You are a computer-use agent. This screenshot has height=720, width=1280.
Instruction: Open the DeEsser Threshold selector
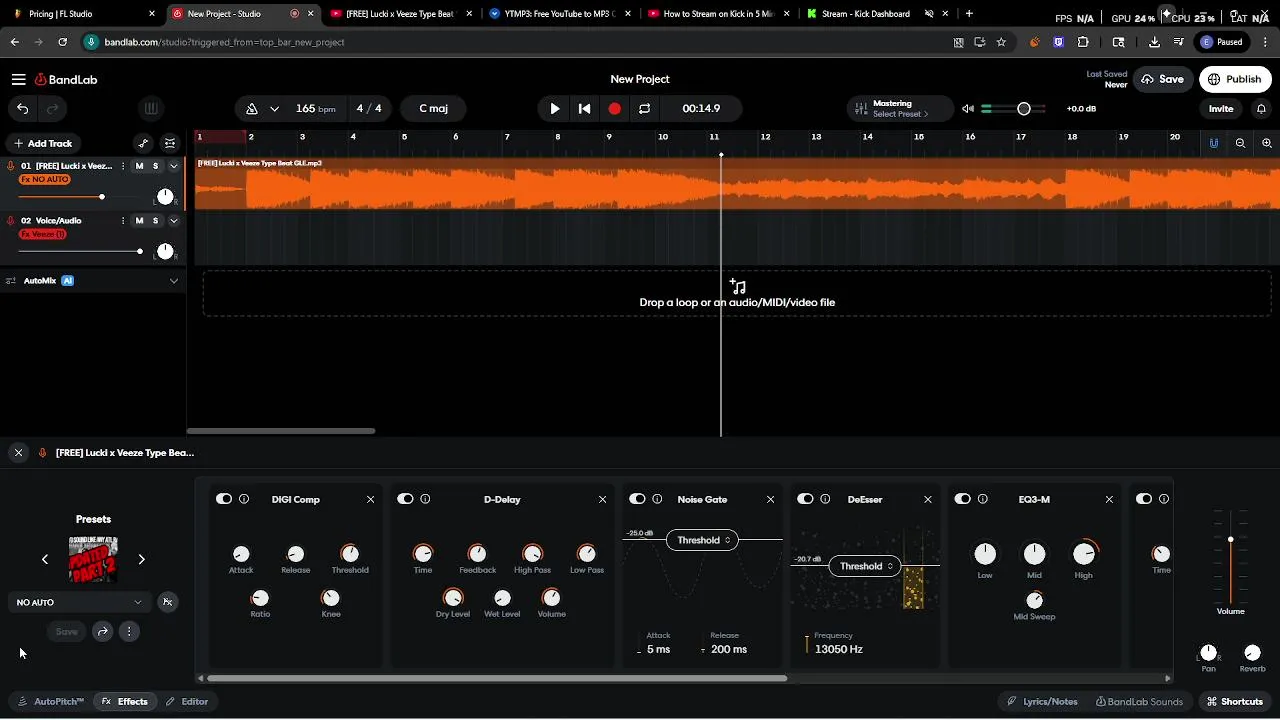[x=865, y=566]
